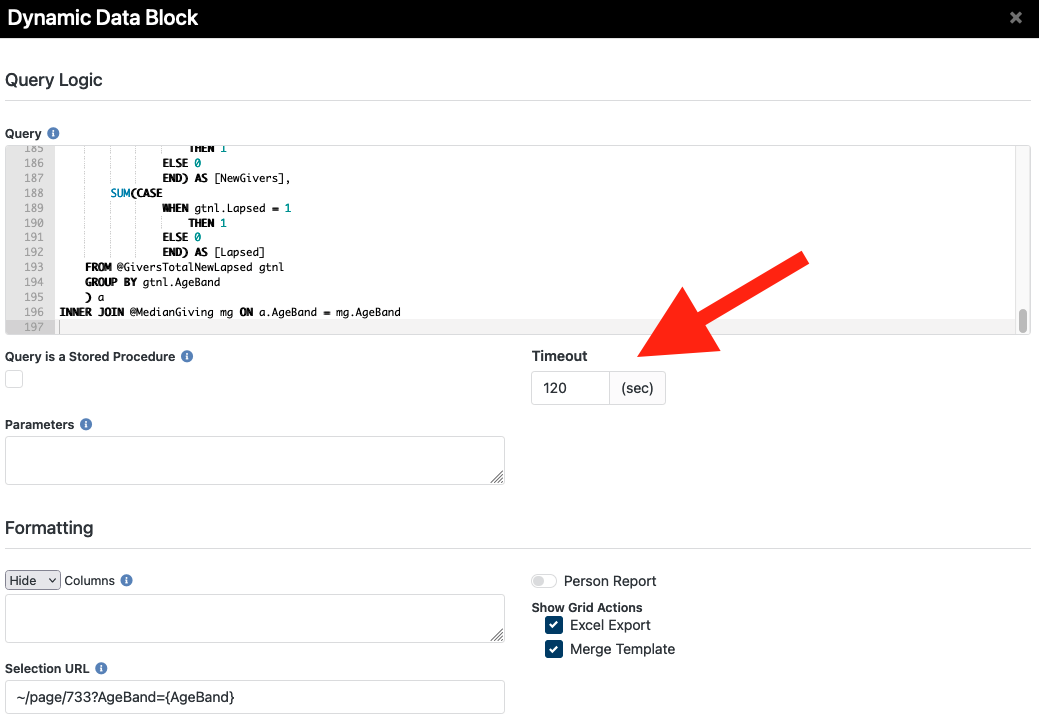Click line number 193 in gutter

[x=34, y=267]
